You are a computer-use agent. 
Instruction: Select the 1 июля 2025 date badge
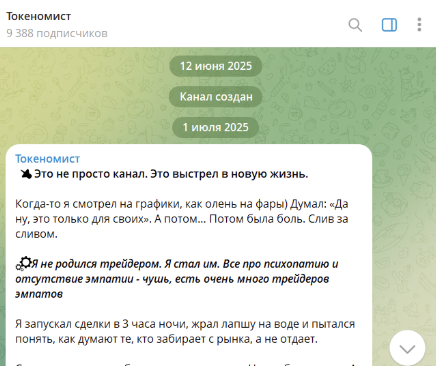[x=216, y=127]
